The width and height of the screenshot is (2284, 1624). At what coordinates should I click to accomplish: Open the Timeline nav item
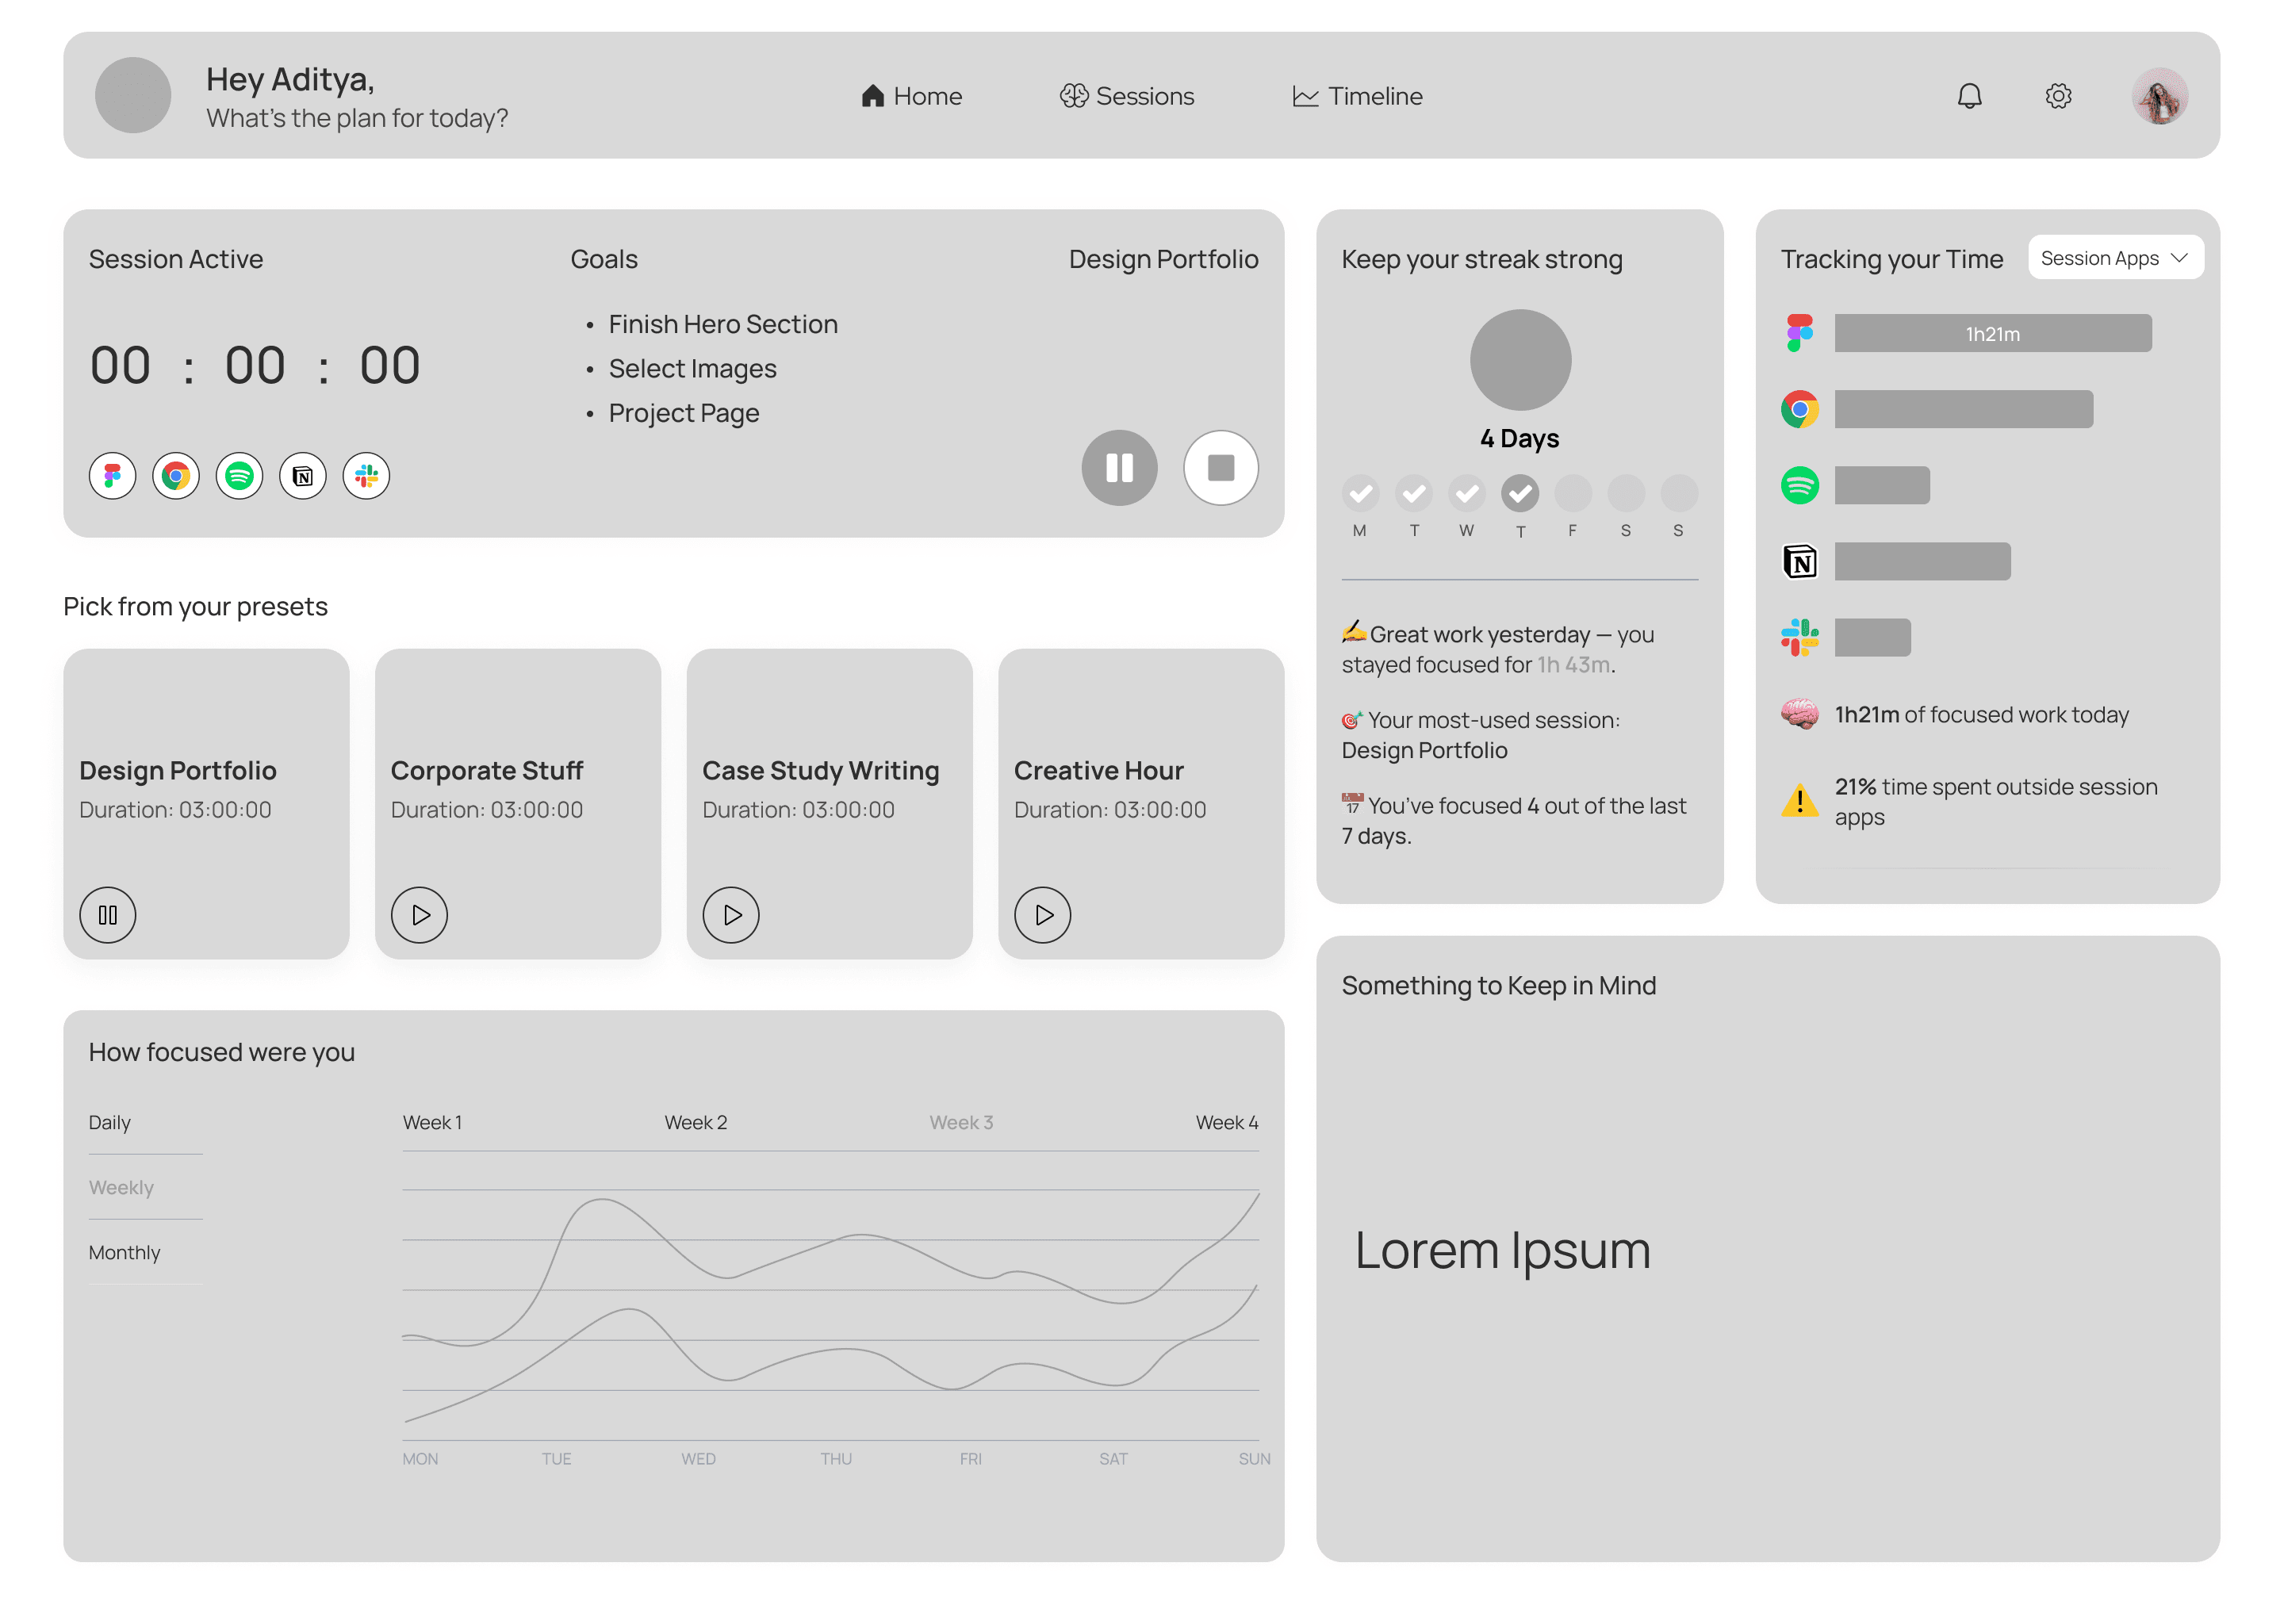click(1357, 96)
